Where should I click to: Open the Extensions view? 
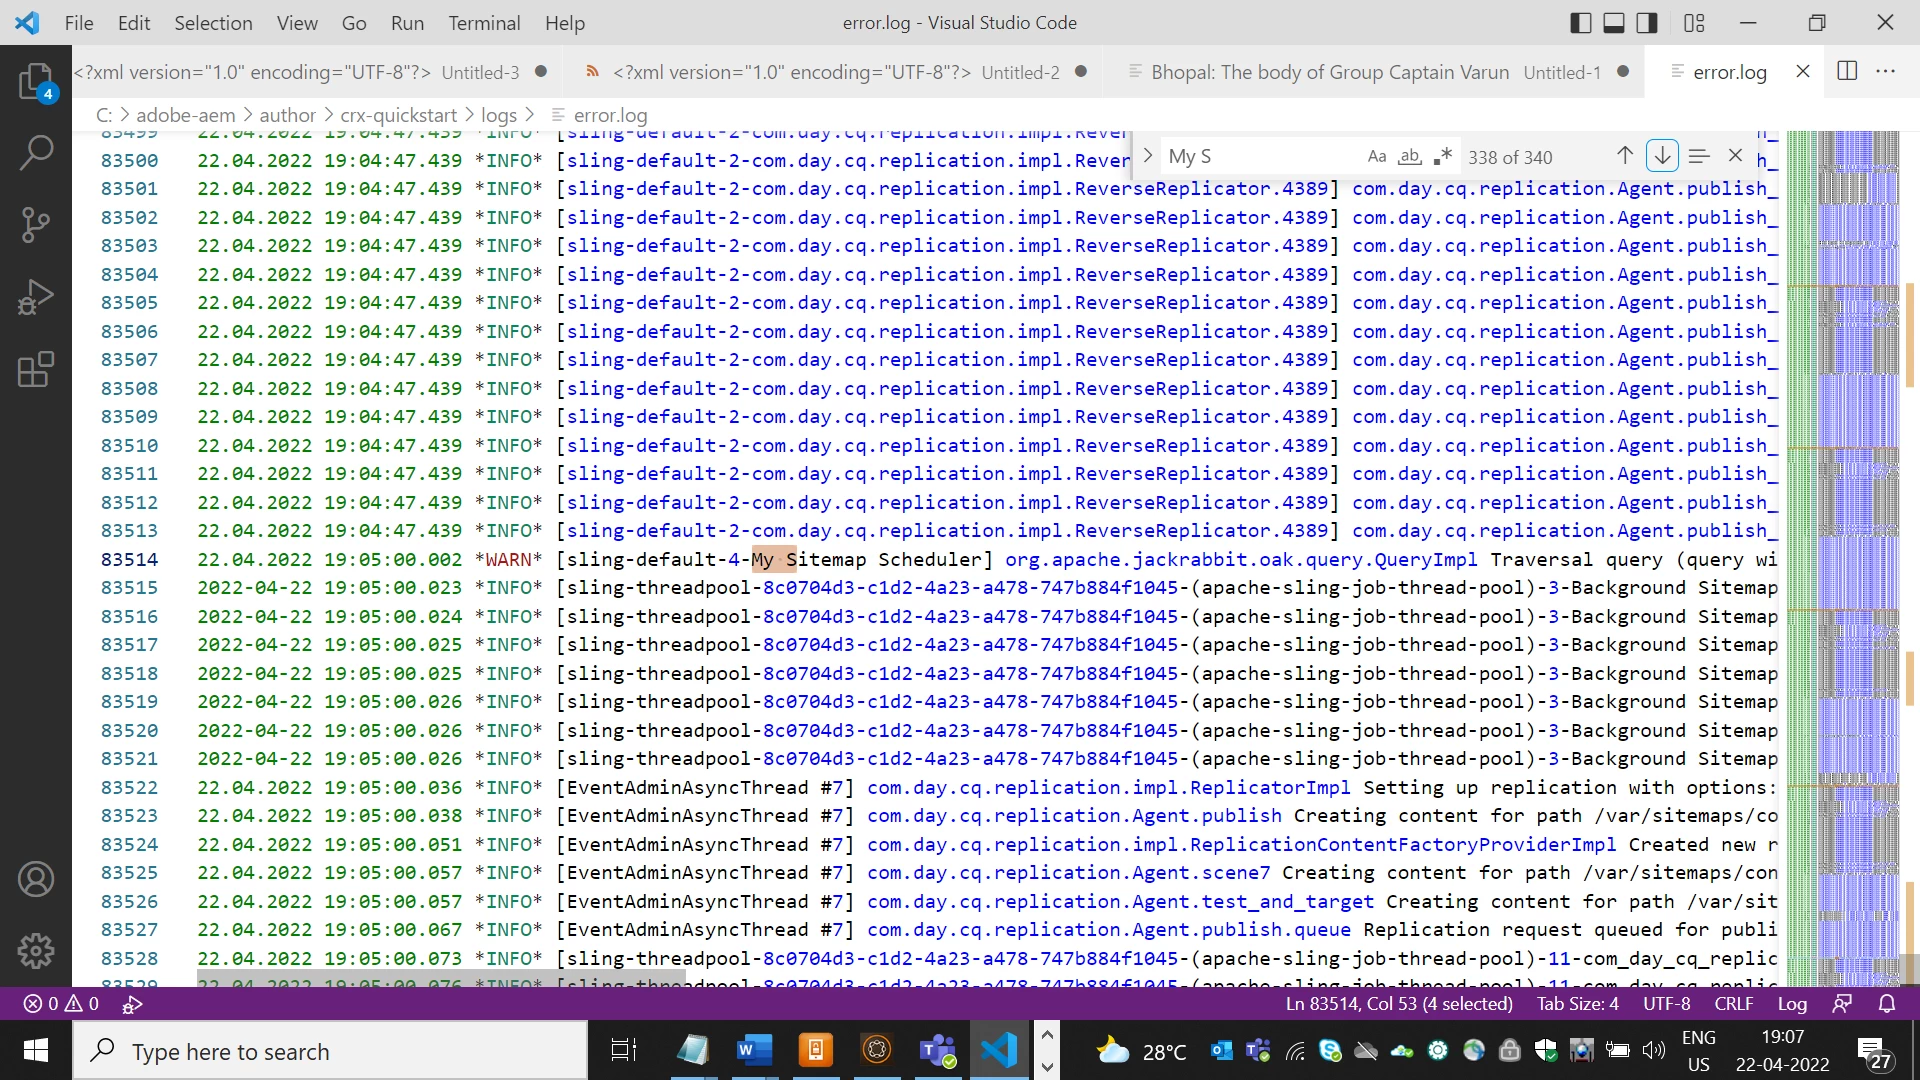36,369
